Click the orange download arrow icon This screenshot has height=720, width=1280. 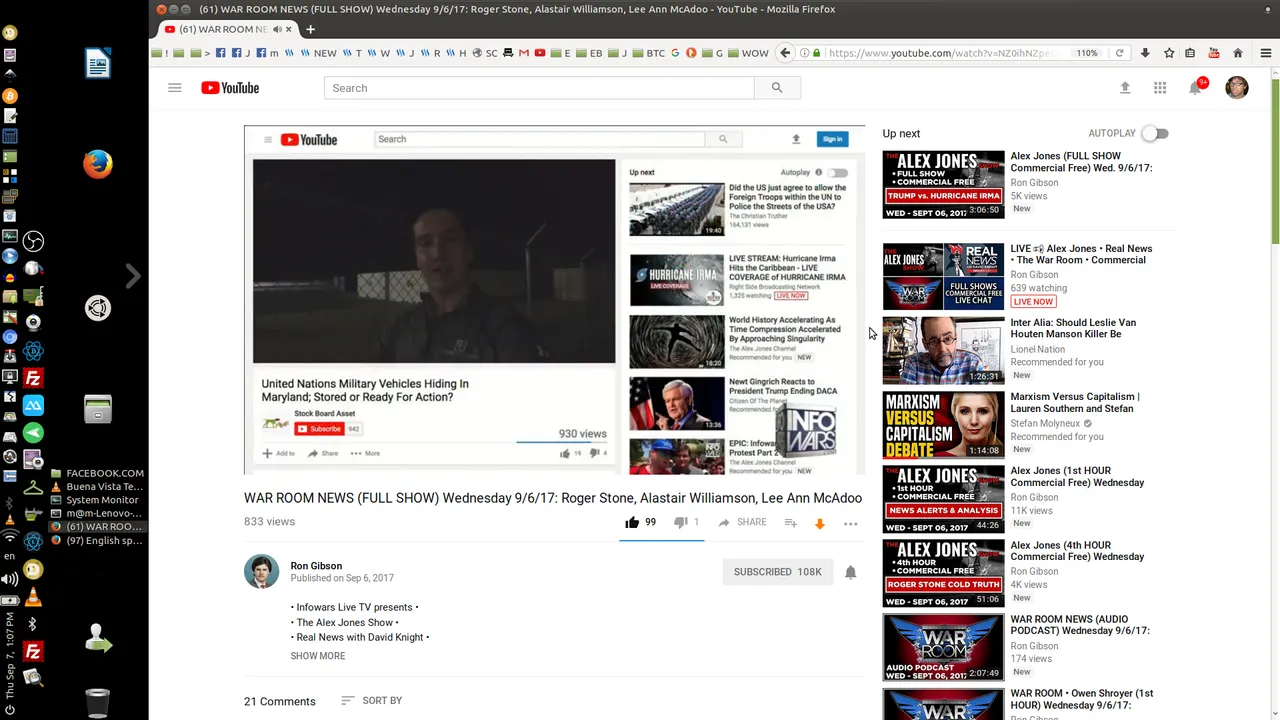(x=820, y=523)
